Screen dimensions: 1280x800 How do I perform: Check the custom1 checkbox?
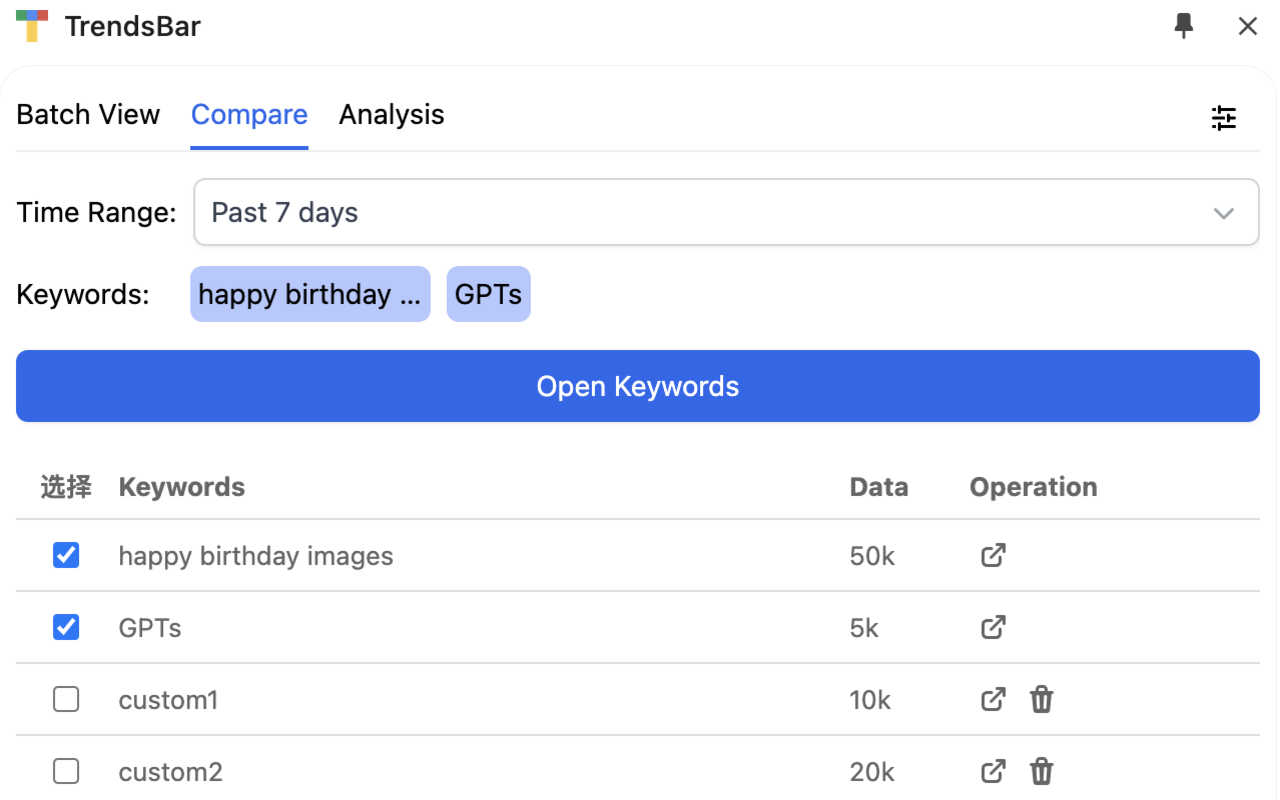[66, 699]
